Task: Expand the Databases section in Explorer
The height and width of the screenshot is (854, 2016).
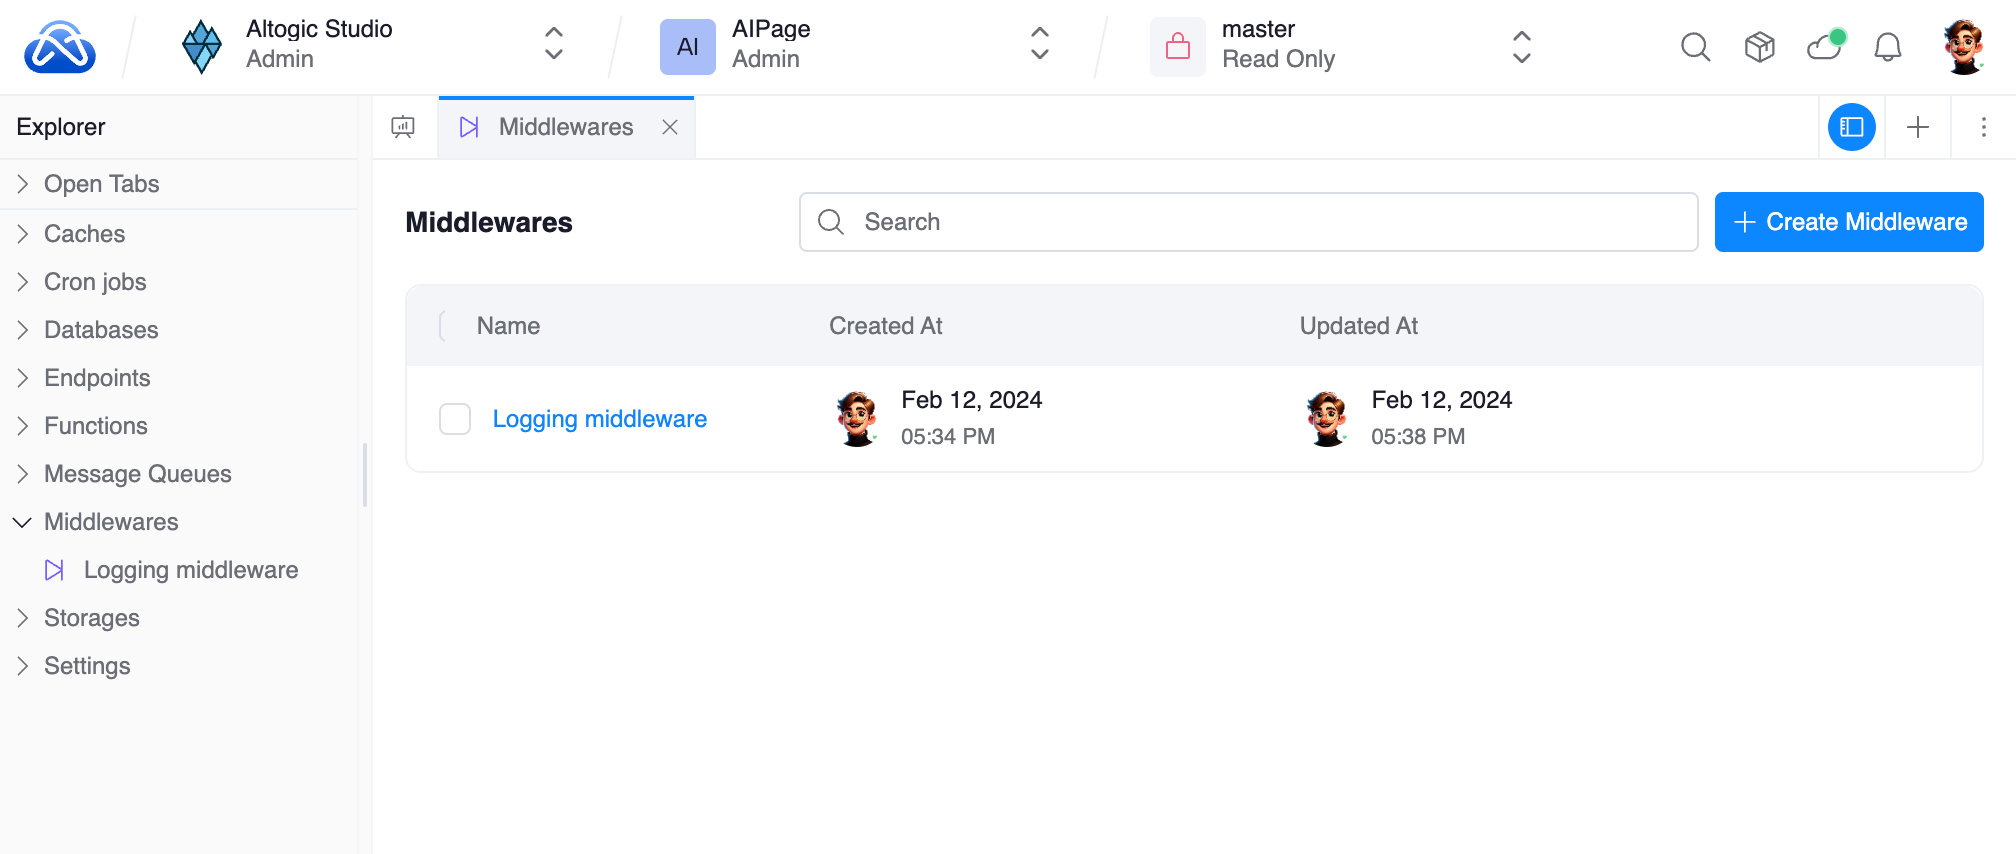Action: coord(101,330)
